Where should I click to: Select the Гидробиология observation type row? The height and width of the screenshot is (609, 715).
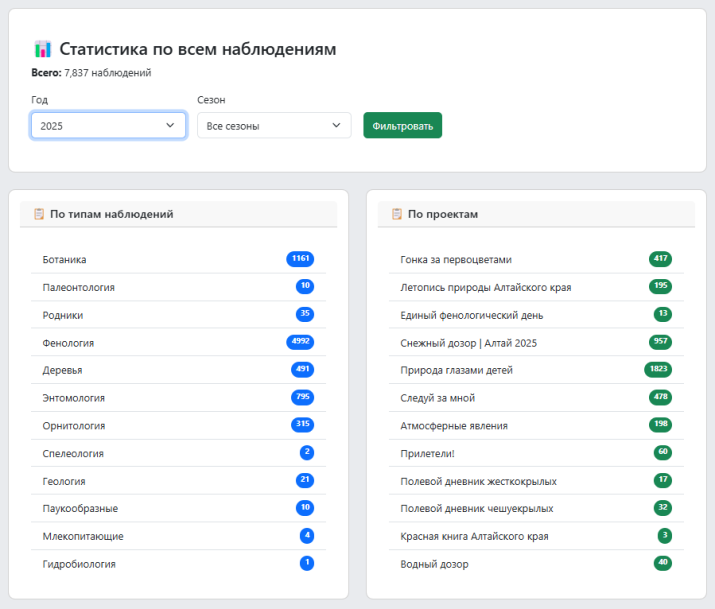[x=79, y=564]
